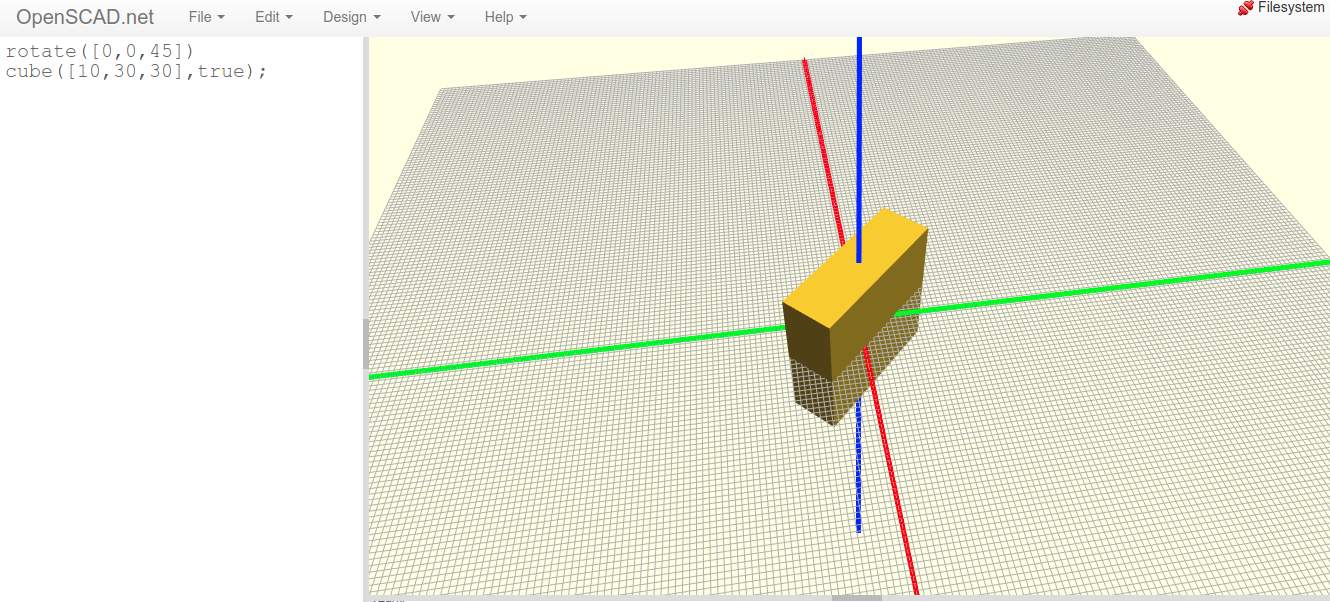1330x602 pixels.
Task: Open the Help menu
Action: pos(505,17)
